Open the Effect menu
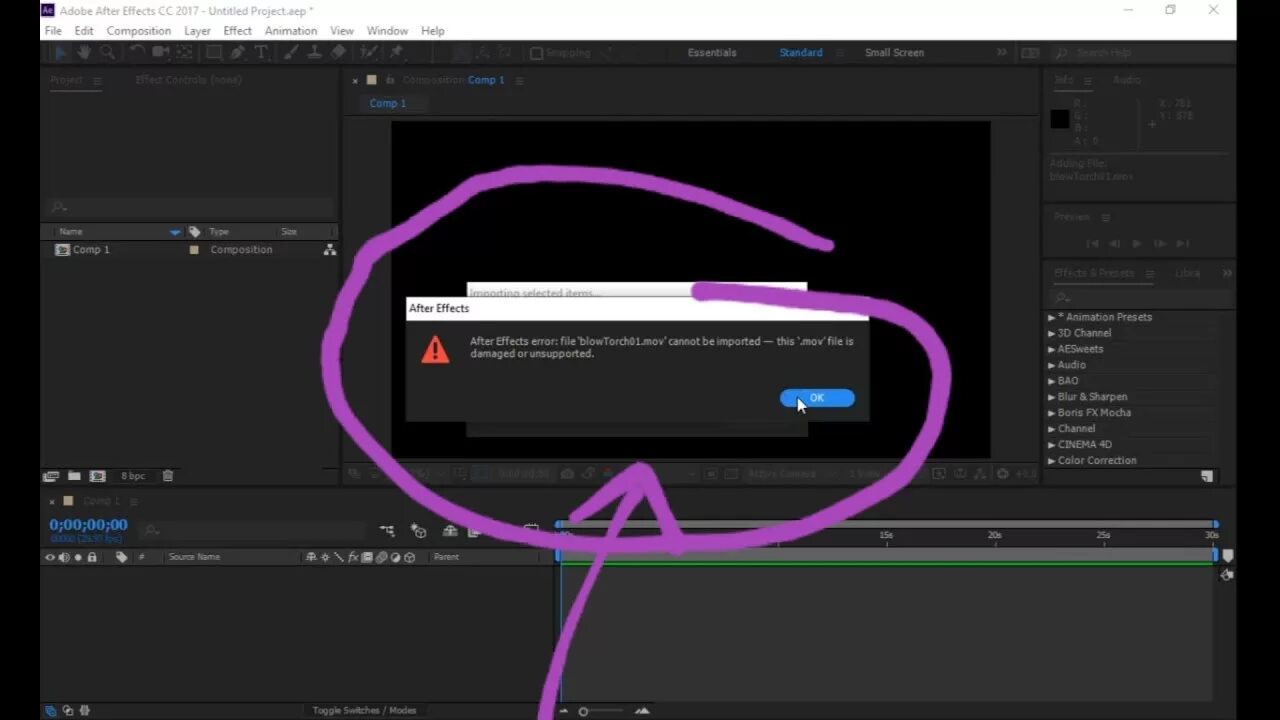 tap(238, 31)
